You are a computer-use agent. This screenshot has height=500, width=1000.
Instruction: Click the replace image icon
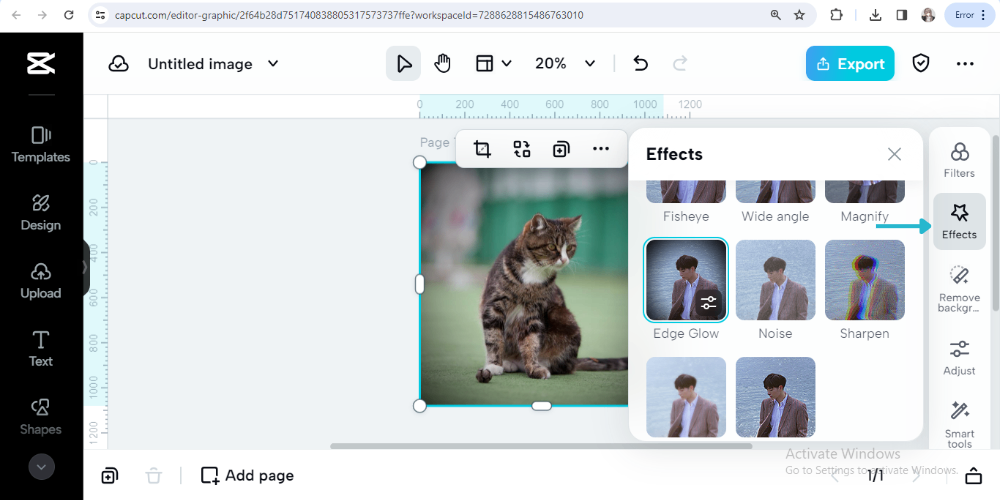tap(522, 149)
